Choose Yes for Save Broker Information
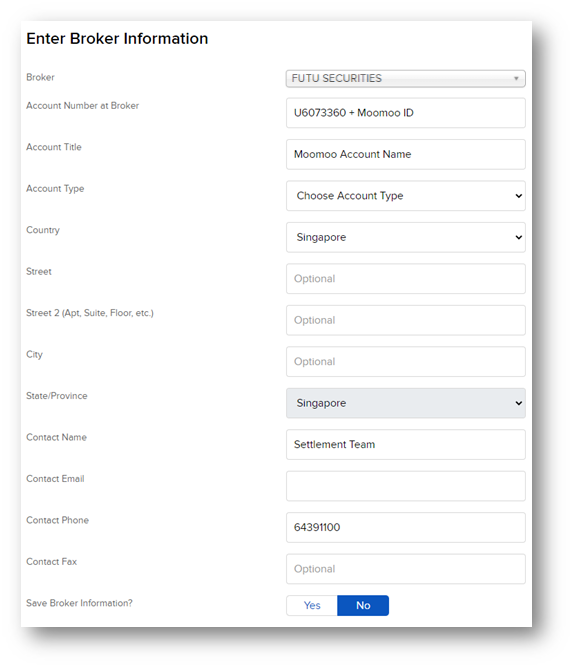 tap(312, 605)
